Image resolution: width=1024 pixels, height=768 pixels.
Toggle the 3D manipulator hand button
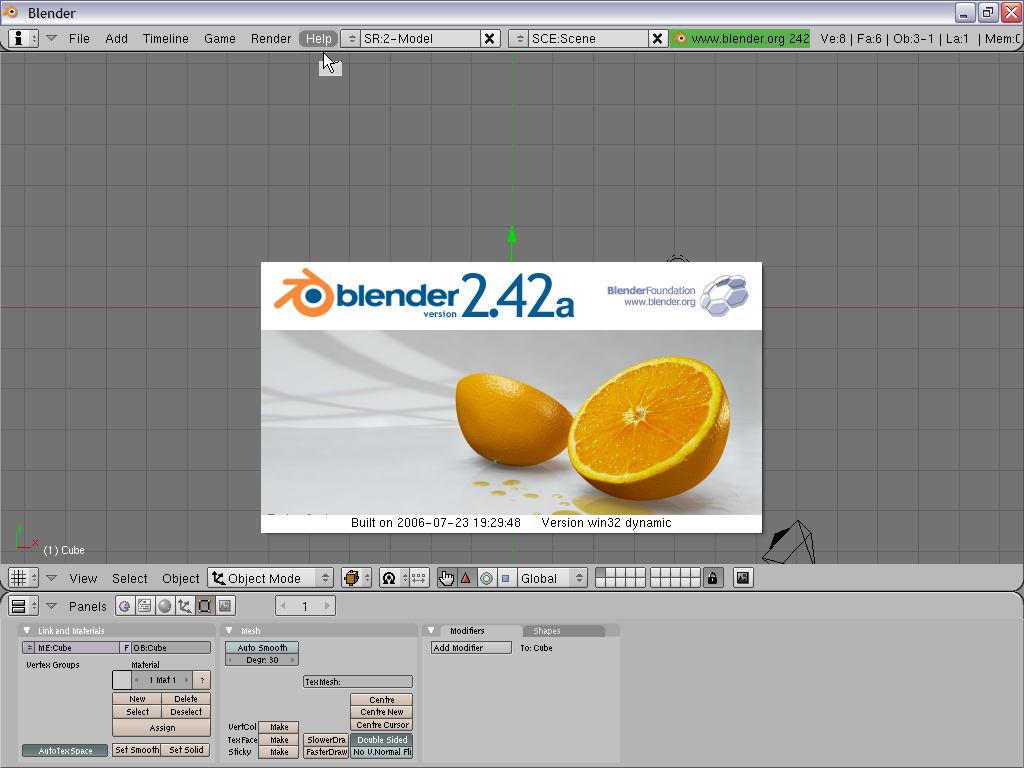[446, 578]
